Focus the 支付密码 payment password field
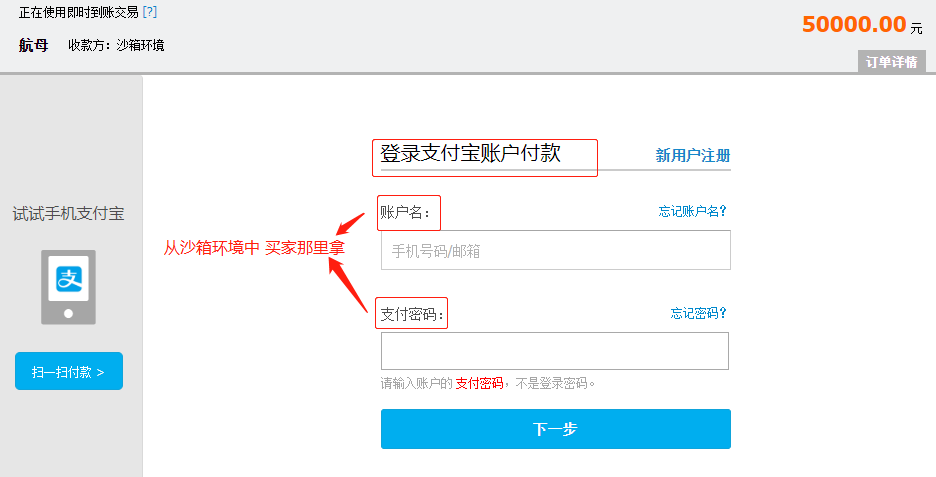 click(x=555, y=351)
